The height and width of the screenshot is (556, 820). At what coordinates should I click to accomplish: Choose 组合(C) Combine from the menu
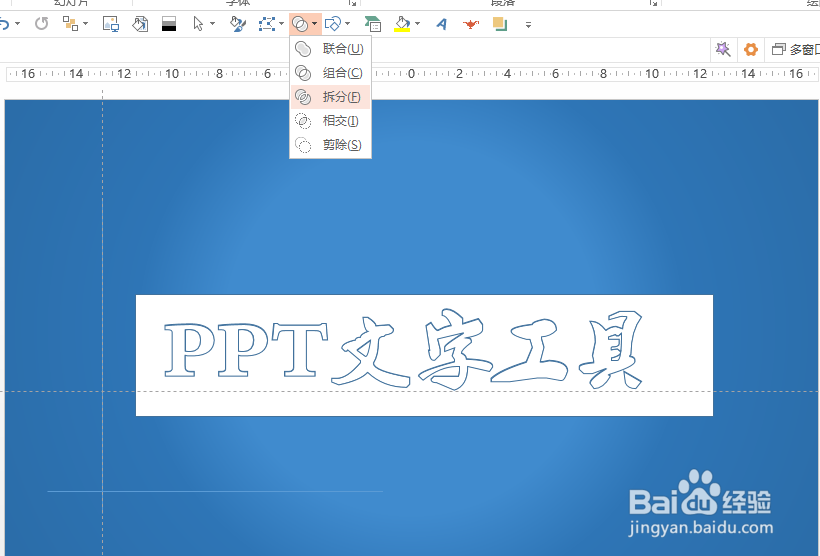331,73
